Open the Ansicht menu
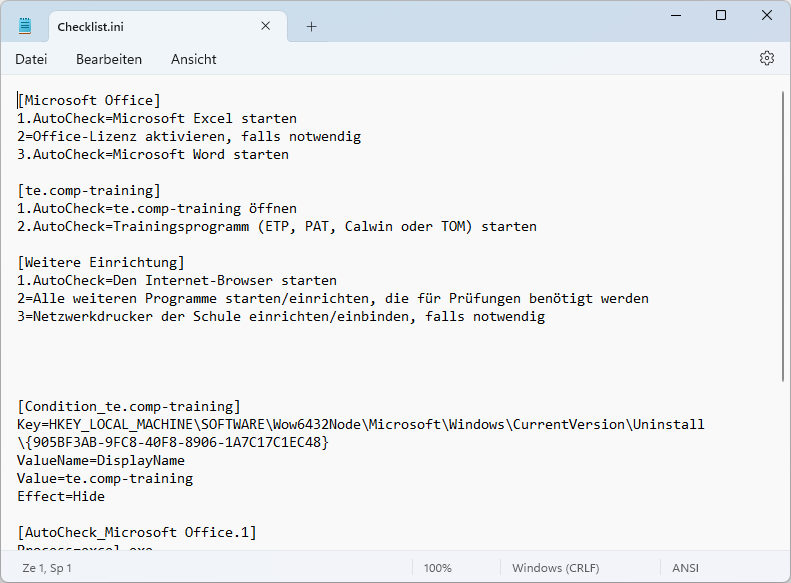 194,60
